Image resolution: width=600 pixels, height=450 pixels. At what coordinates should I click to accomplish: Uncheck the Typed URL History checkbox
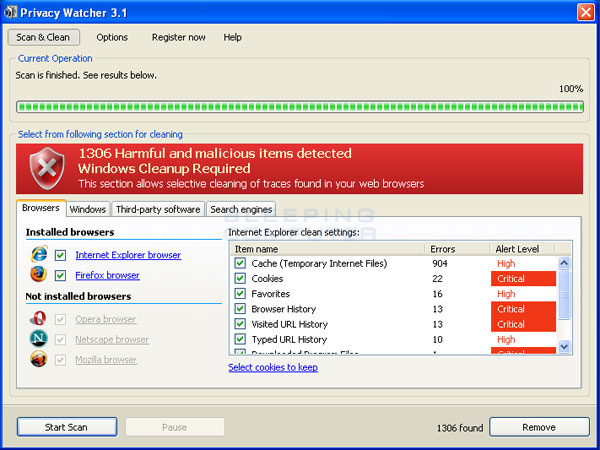click(240, 339)
